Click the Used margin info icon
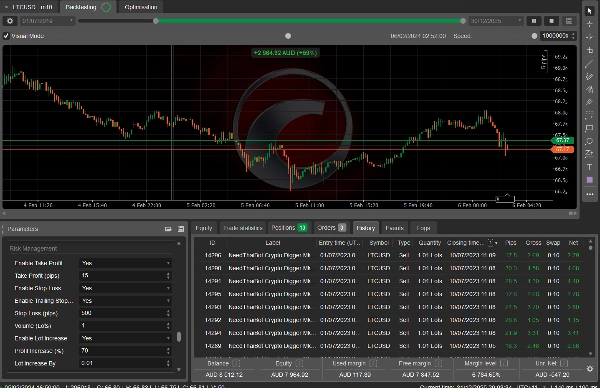This screenshot has width=600, height=388. point(374,363)
